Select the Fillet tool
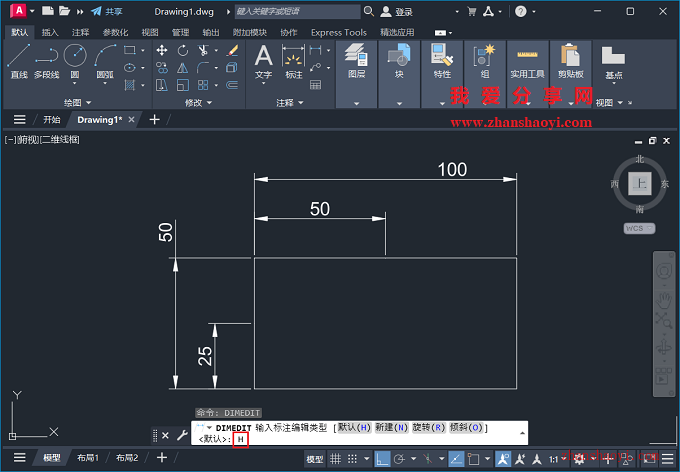Screen dimensions: 680x472 [x=203, y=68]
